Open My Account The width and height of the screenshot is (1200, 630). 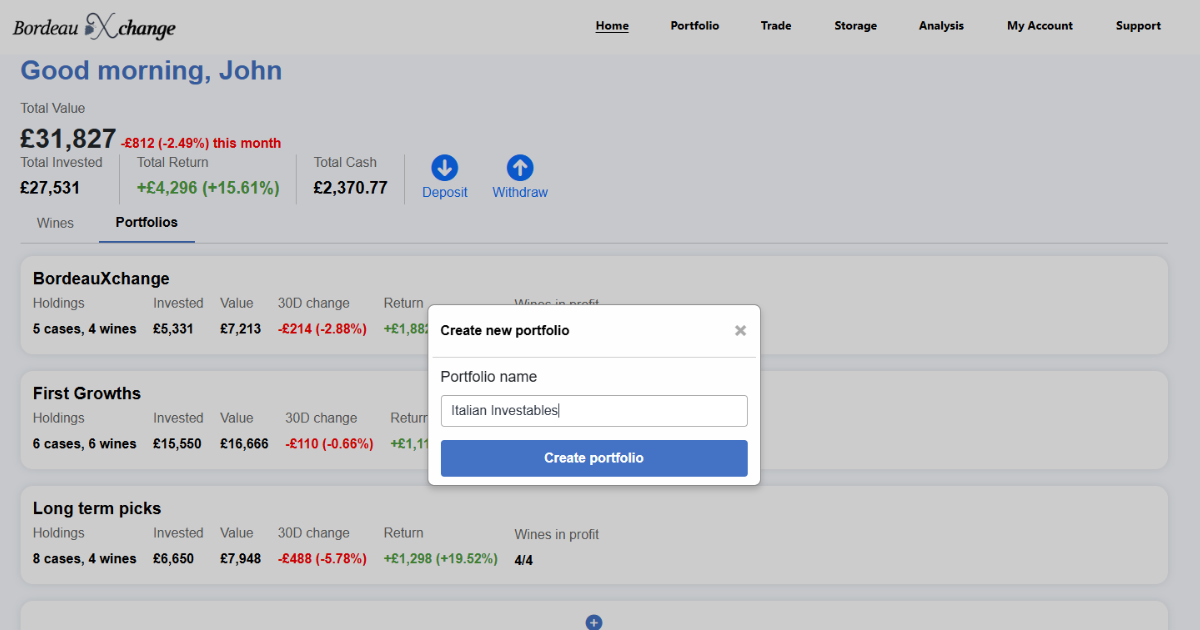pos(1040,26)
